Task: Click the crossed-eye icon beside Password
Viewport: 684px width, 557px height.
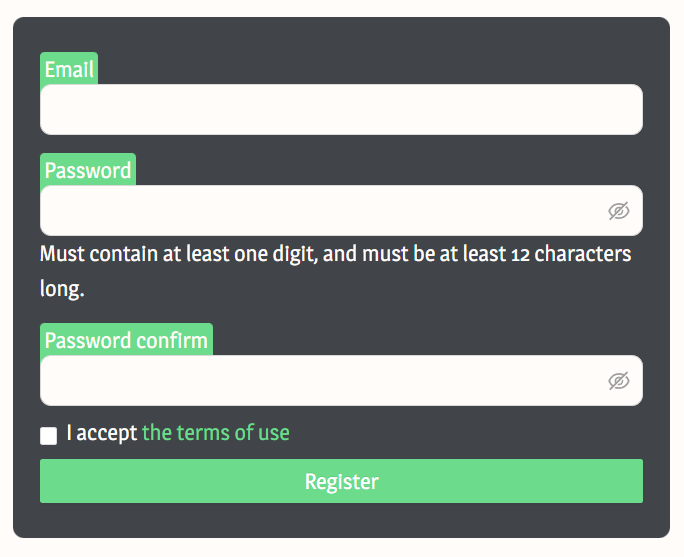Action: pyautogui.click(x=619, y=211)
